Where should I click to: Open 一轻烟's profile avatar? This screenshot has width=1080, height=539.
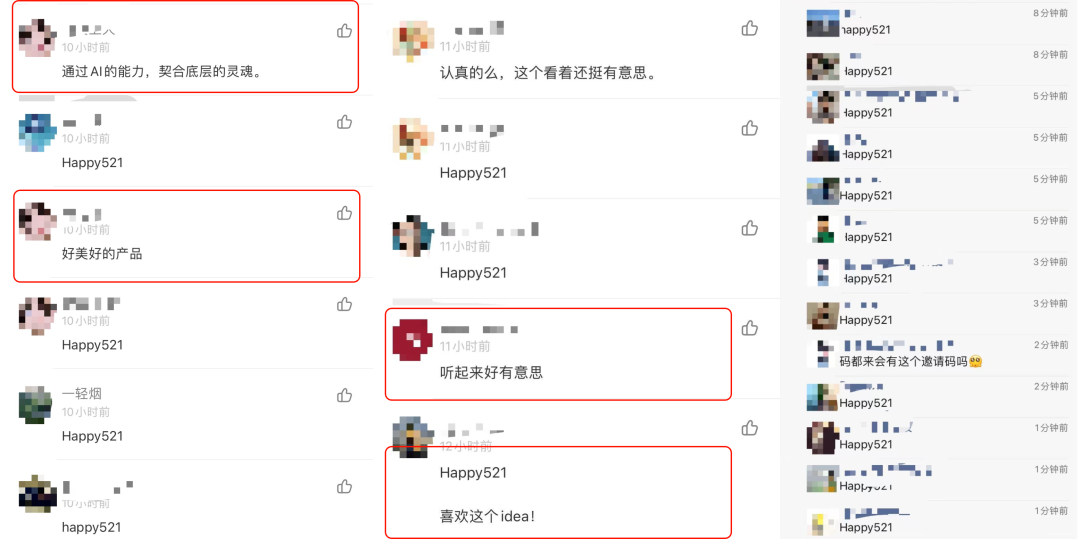point(36,403)
